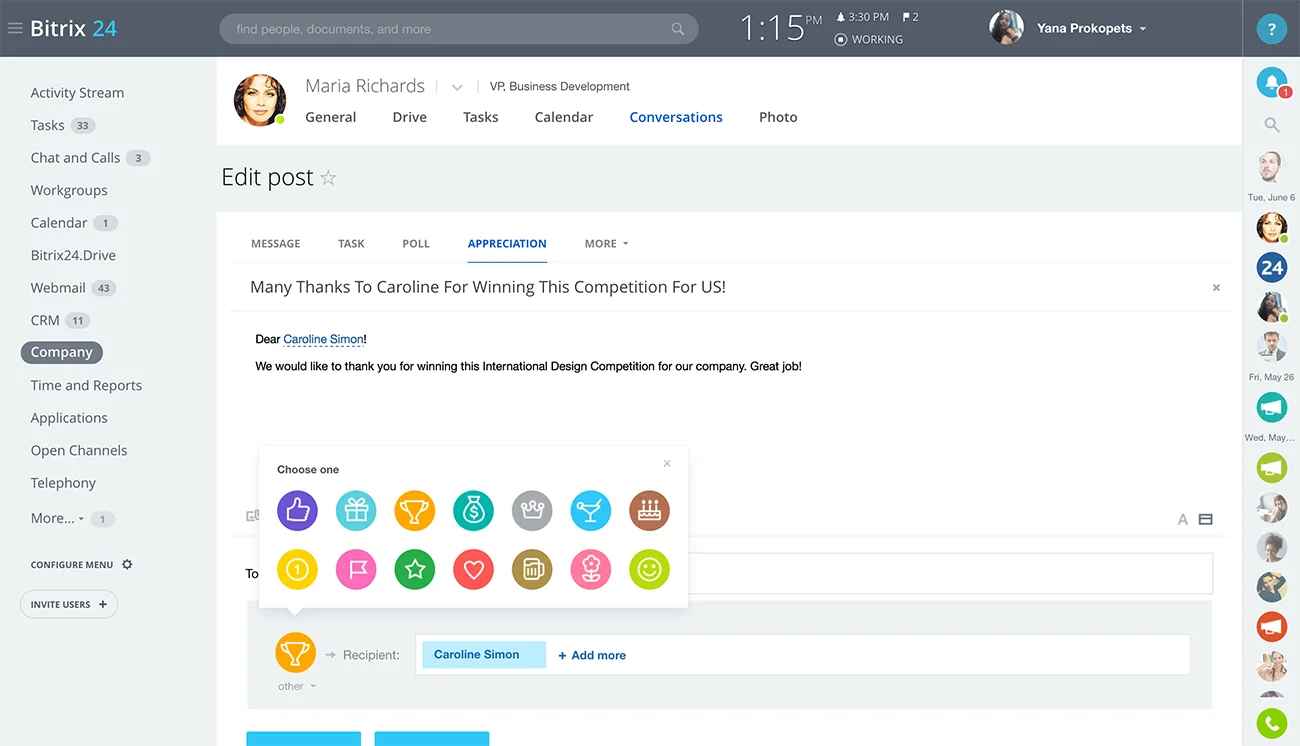Star the Edit post as favorite

328,178
